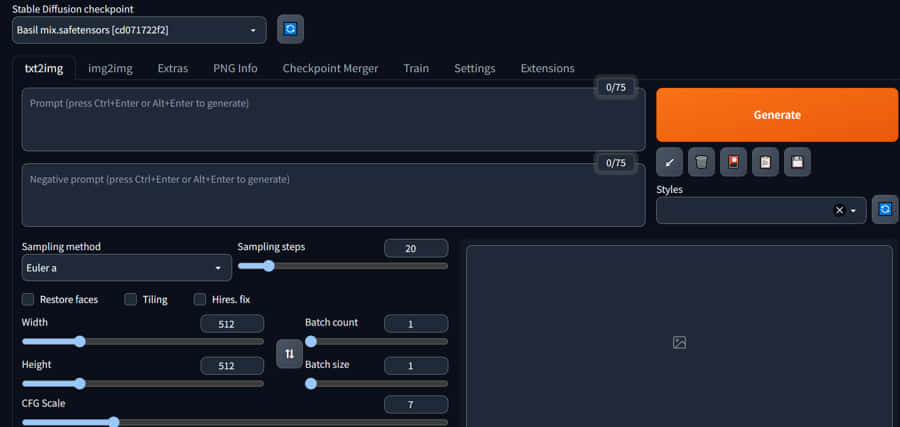Click the prompt token counter 0/75
The image size is (900, 427).
[x=616, y=87]
